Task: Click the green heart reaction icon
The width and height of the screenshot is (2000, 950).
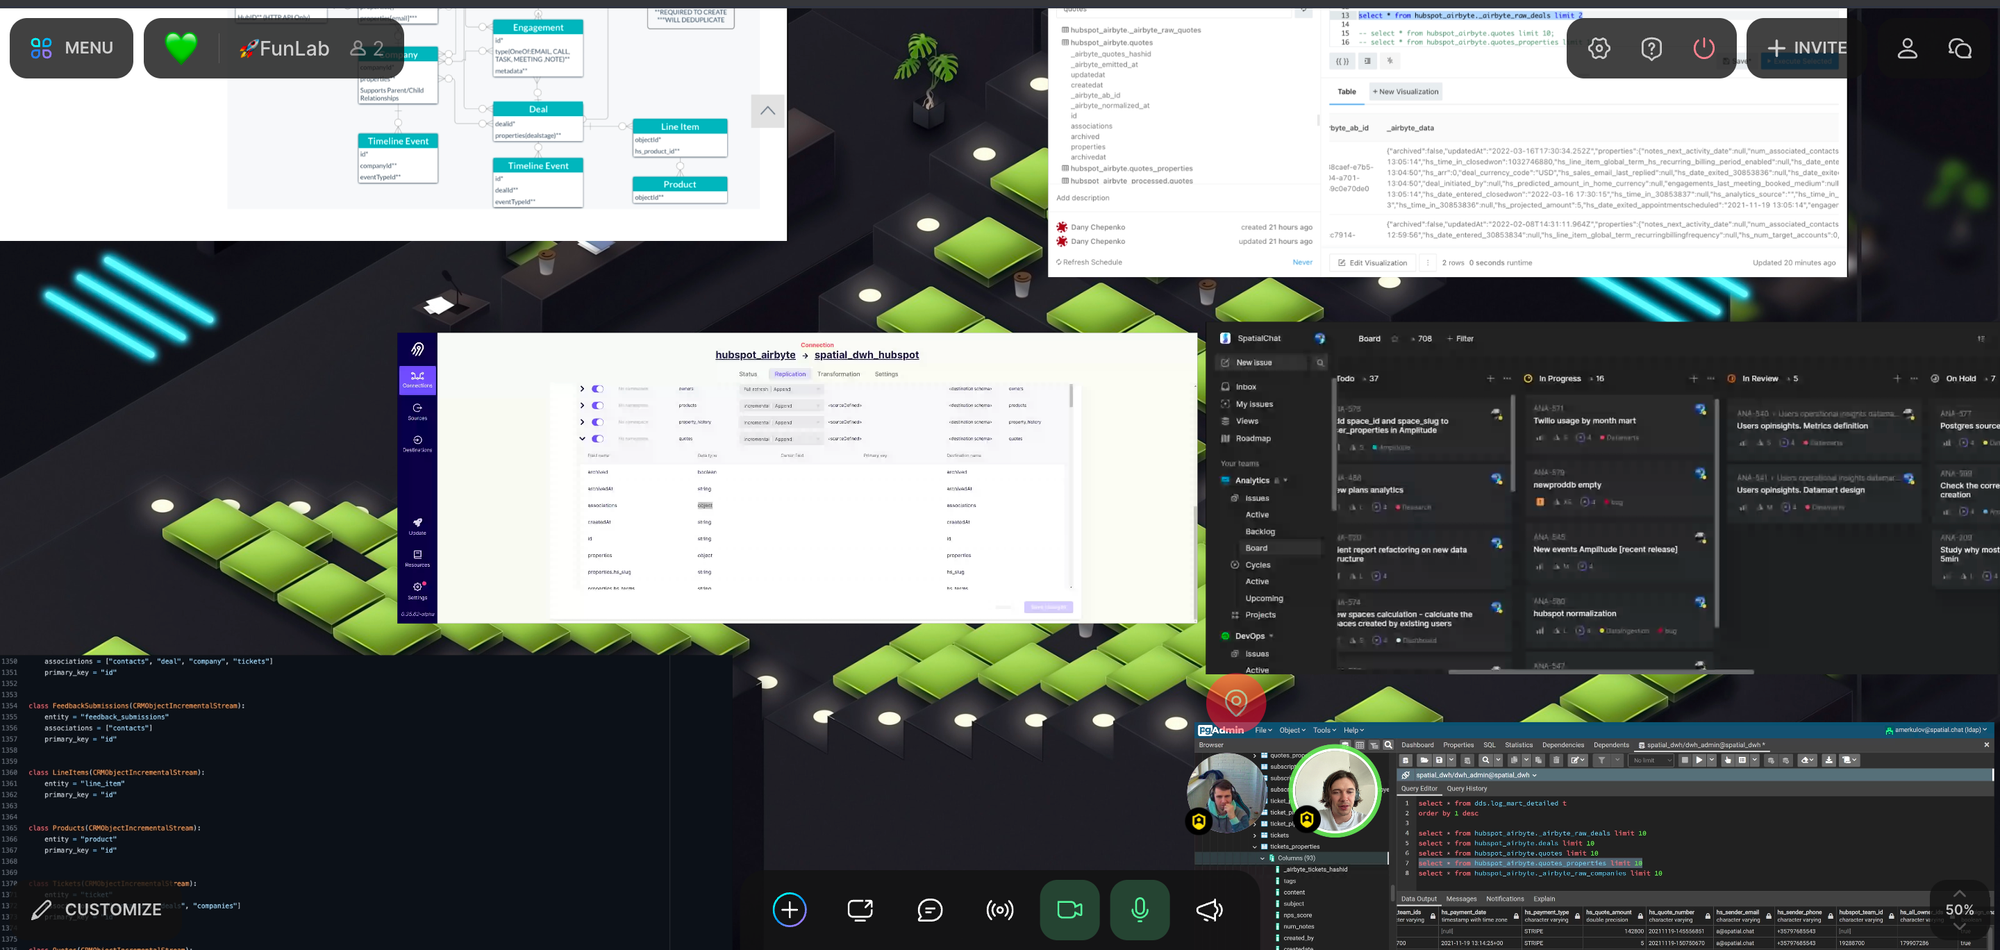Action: pos(181,47)
